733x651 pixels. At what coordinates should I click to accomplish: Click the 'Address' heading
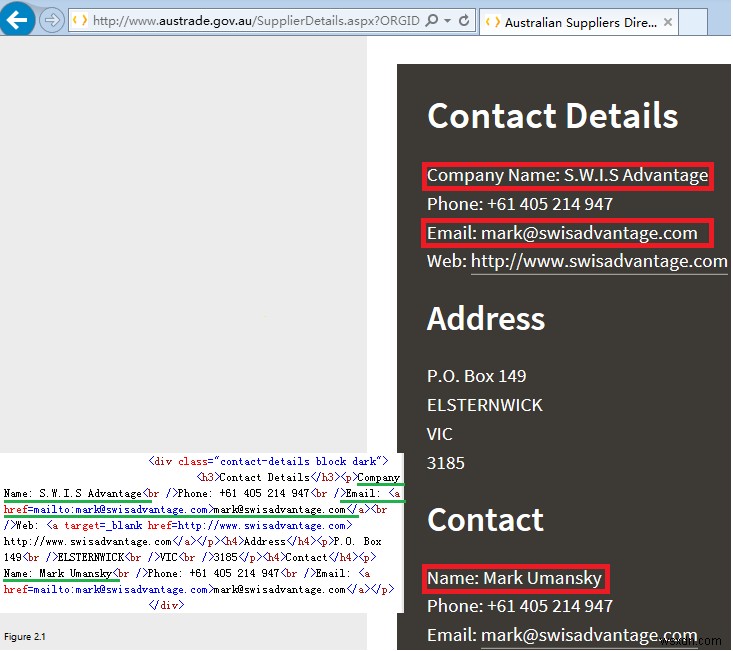tap(486, 319)
